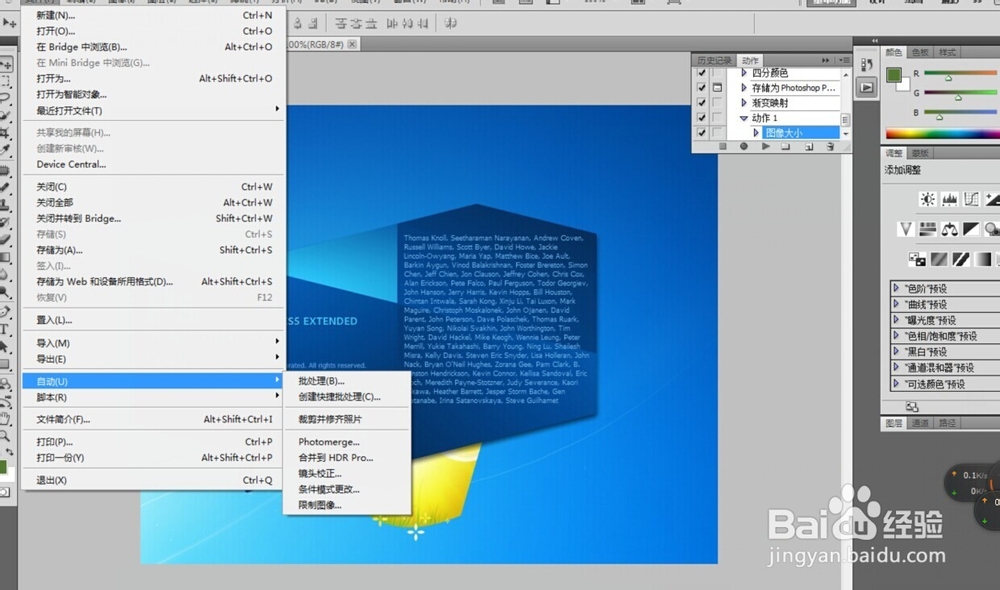Open the Actions panel options menu icon
This screenshot has height=590, width=1000.
(x=844, y=60)
